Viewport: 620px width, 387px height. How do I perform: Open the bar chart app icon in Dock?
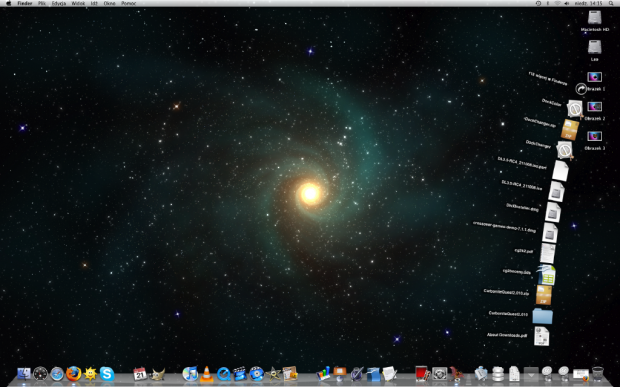tap(323, 374)
